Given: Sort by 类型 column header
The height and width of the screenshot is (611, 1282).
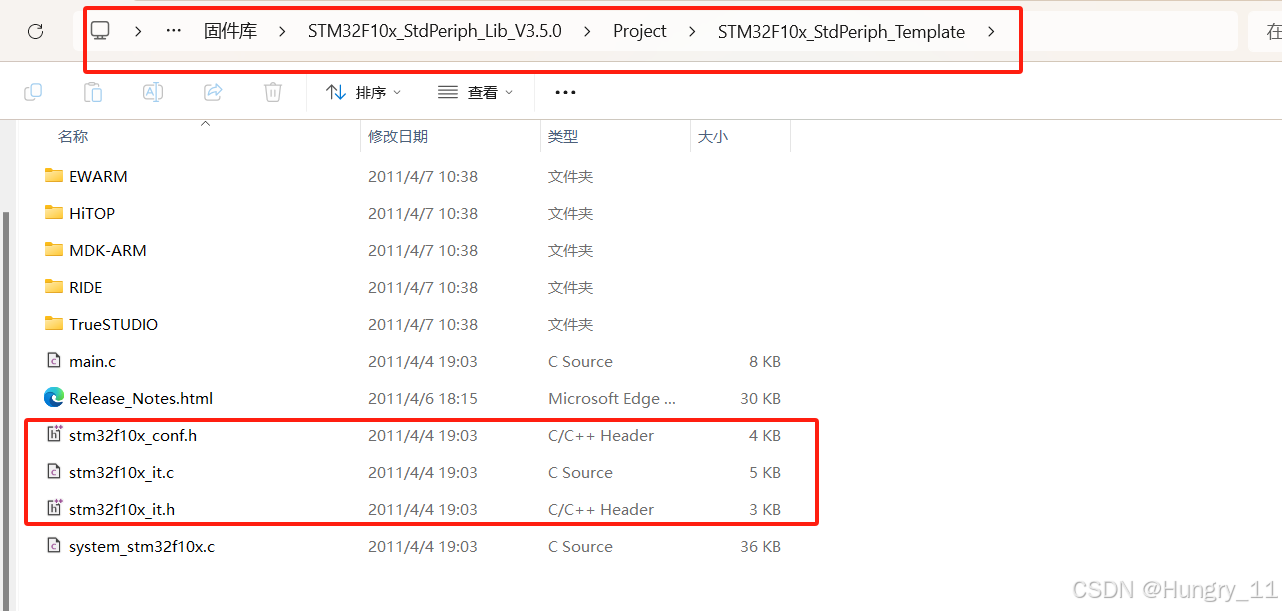Looking at the screenshot, I should click(x=563, y=136).
